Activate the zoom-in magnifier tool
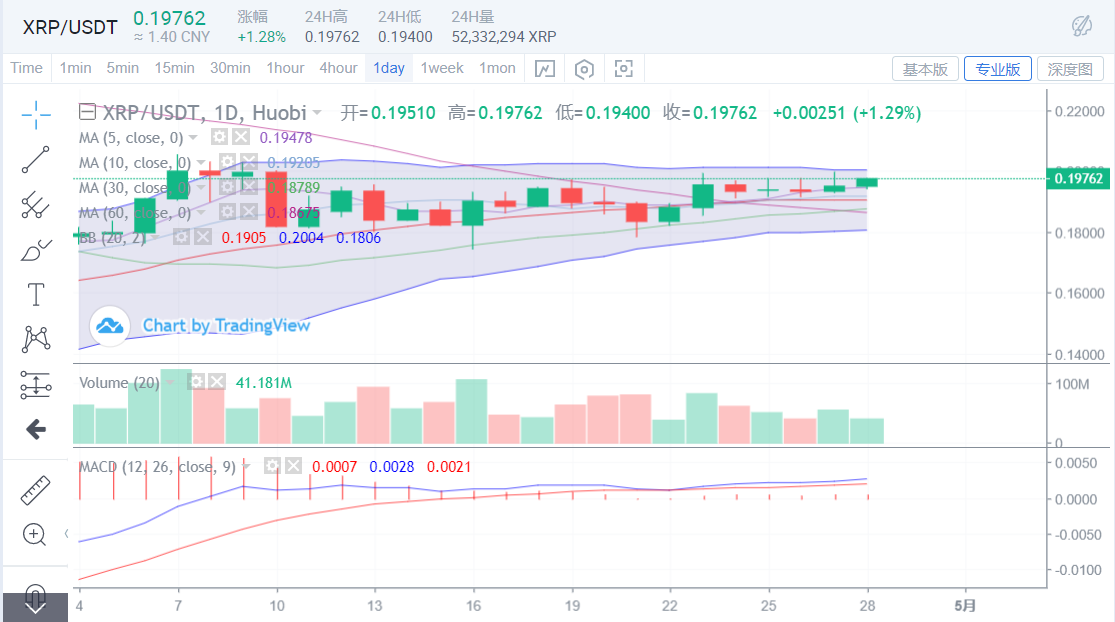Image resolution: width=1115 pixels, height=622 pixels. (x=36, y=535)
